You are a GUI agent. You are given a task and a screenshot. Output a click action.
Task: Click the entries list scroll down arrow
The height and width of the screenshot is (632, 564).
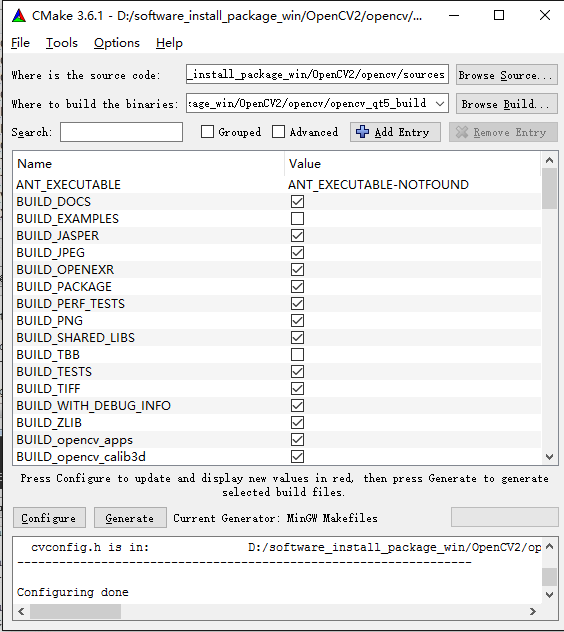[549, 457]
